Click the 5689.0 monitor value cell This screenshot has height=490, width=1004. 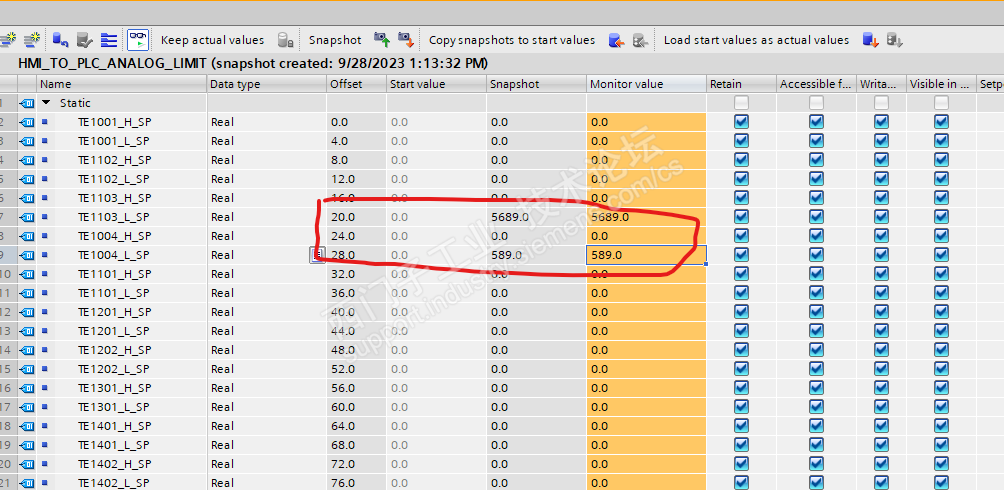pyautogui.click(x=647, y=216)
